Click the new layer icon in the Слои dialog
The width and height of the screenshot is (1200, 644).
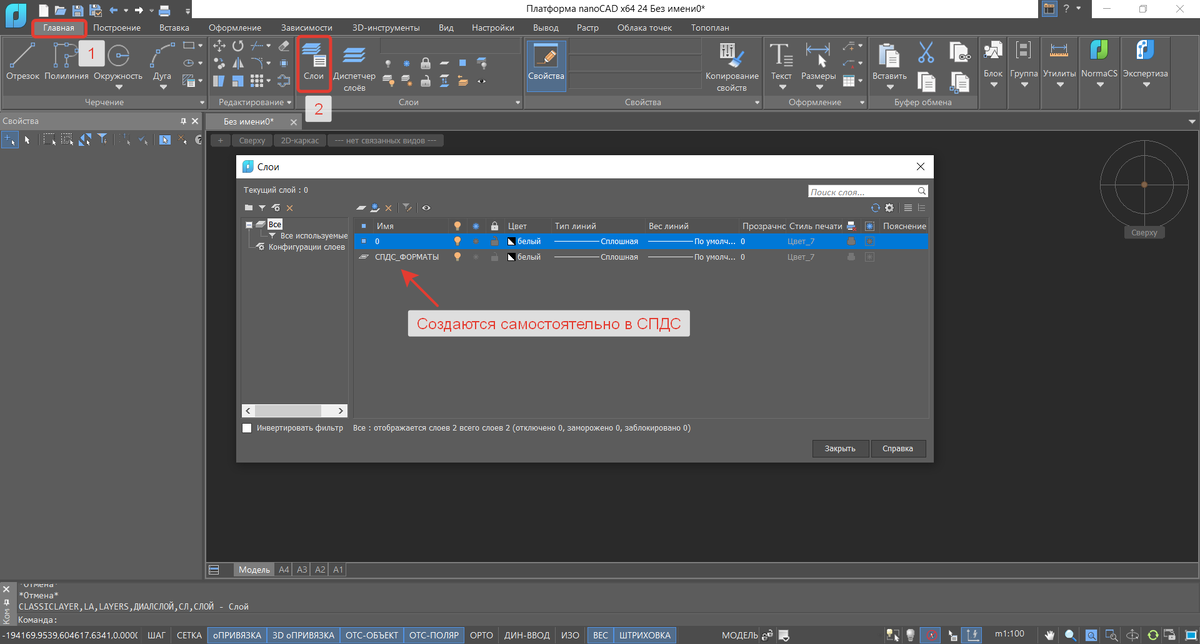coord(363,207)
